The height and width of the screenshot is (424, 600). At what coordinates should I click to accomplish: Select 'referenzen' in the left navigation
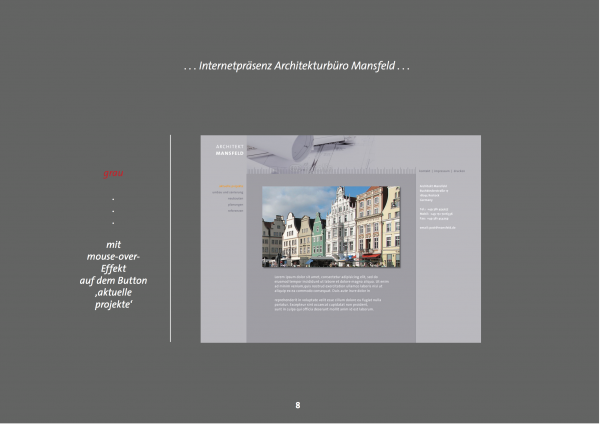(235, 210)
